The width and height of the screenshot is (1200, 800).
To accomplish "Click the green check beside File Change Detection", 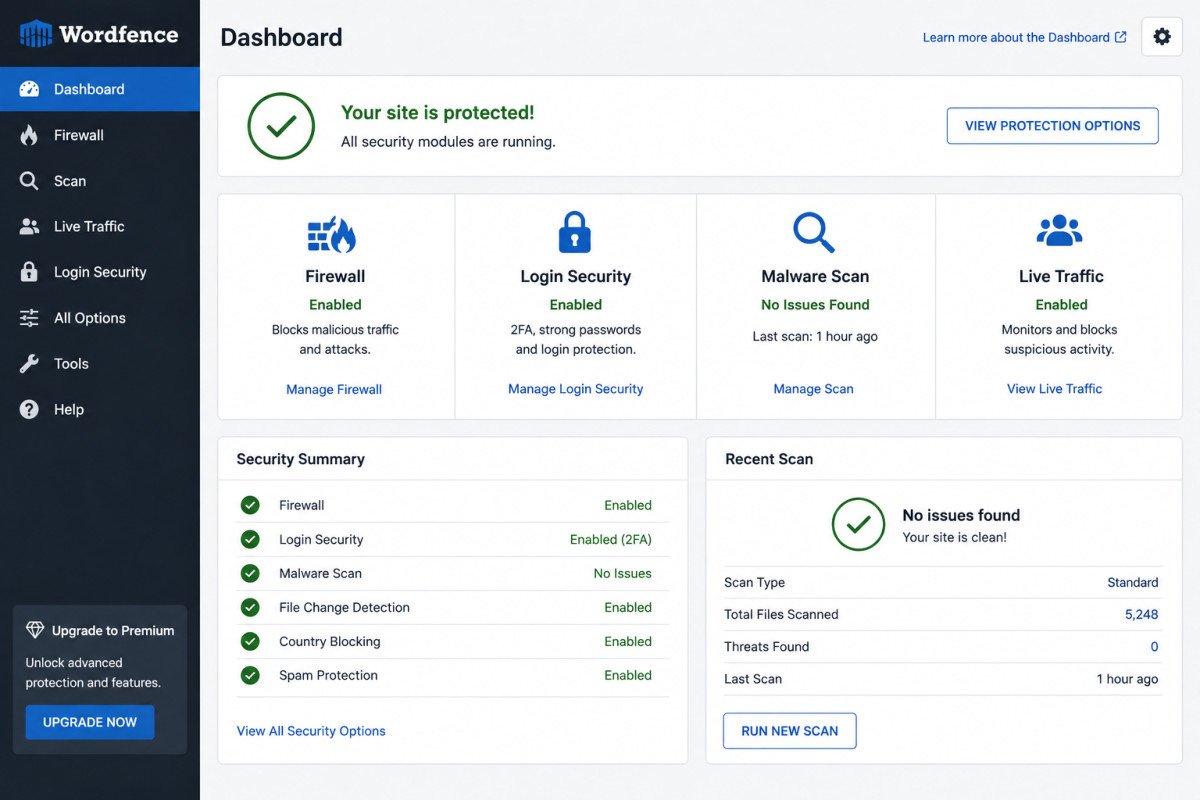I will tap(250, 608).
